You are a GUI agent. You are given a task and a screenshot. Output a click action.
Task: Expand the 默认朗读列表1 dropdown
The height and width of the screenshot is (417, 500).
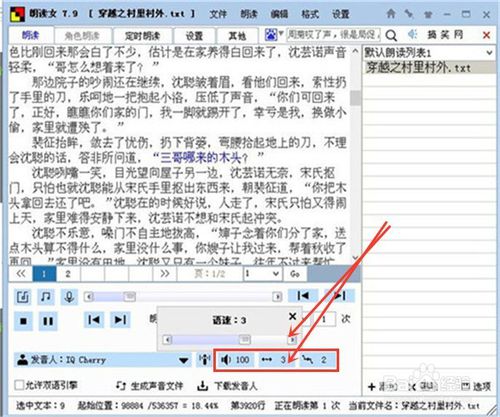[x=489, y=53]
